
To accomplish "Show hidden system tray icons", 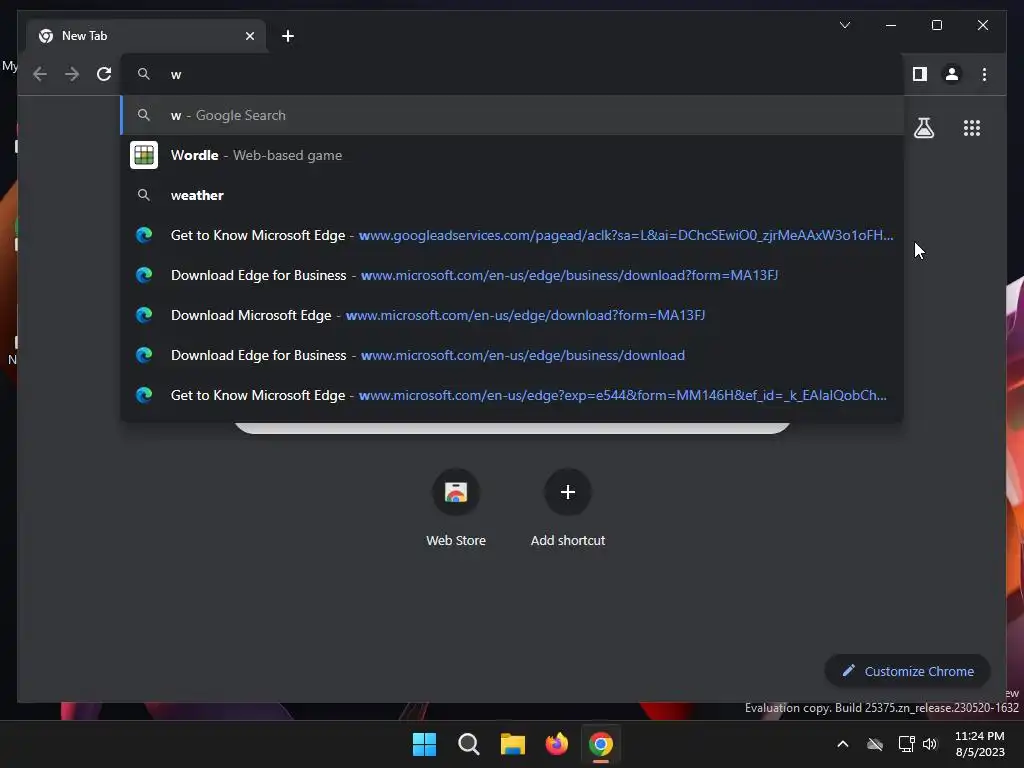I will [843, 744].
